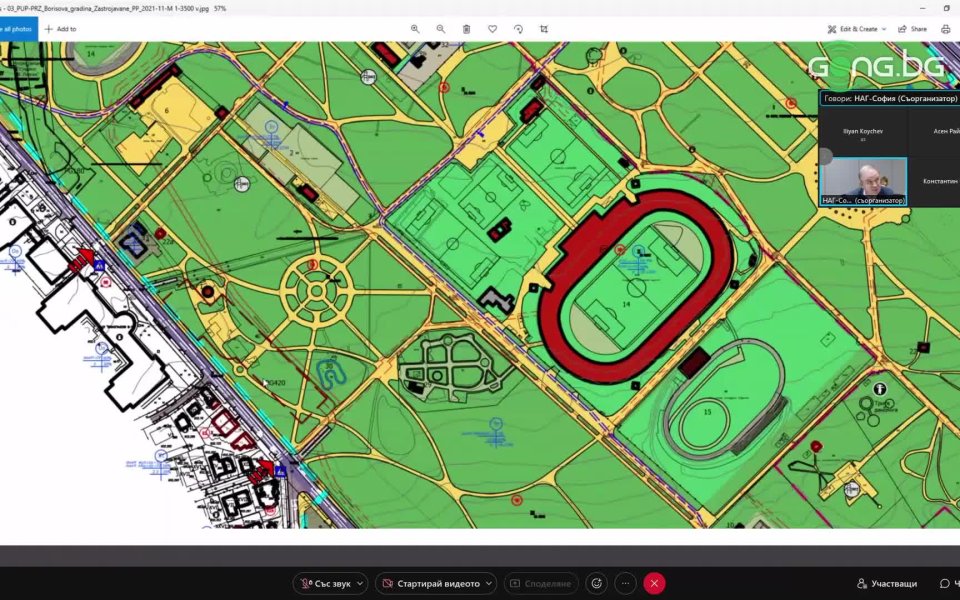Go back to all photos
Screen dimensions: 960x600
18,29
